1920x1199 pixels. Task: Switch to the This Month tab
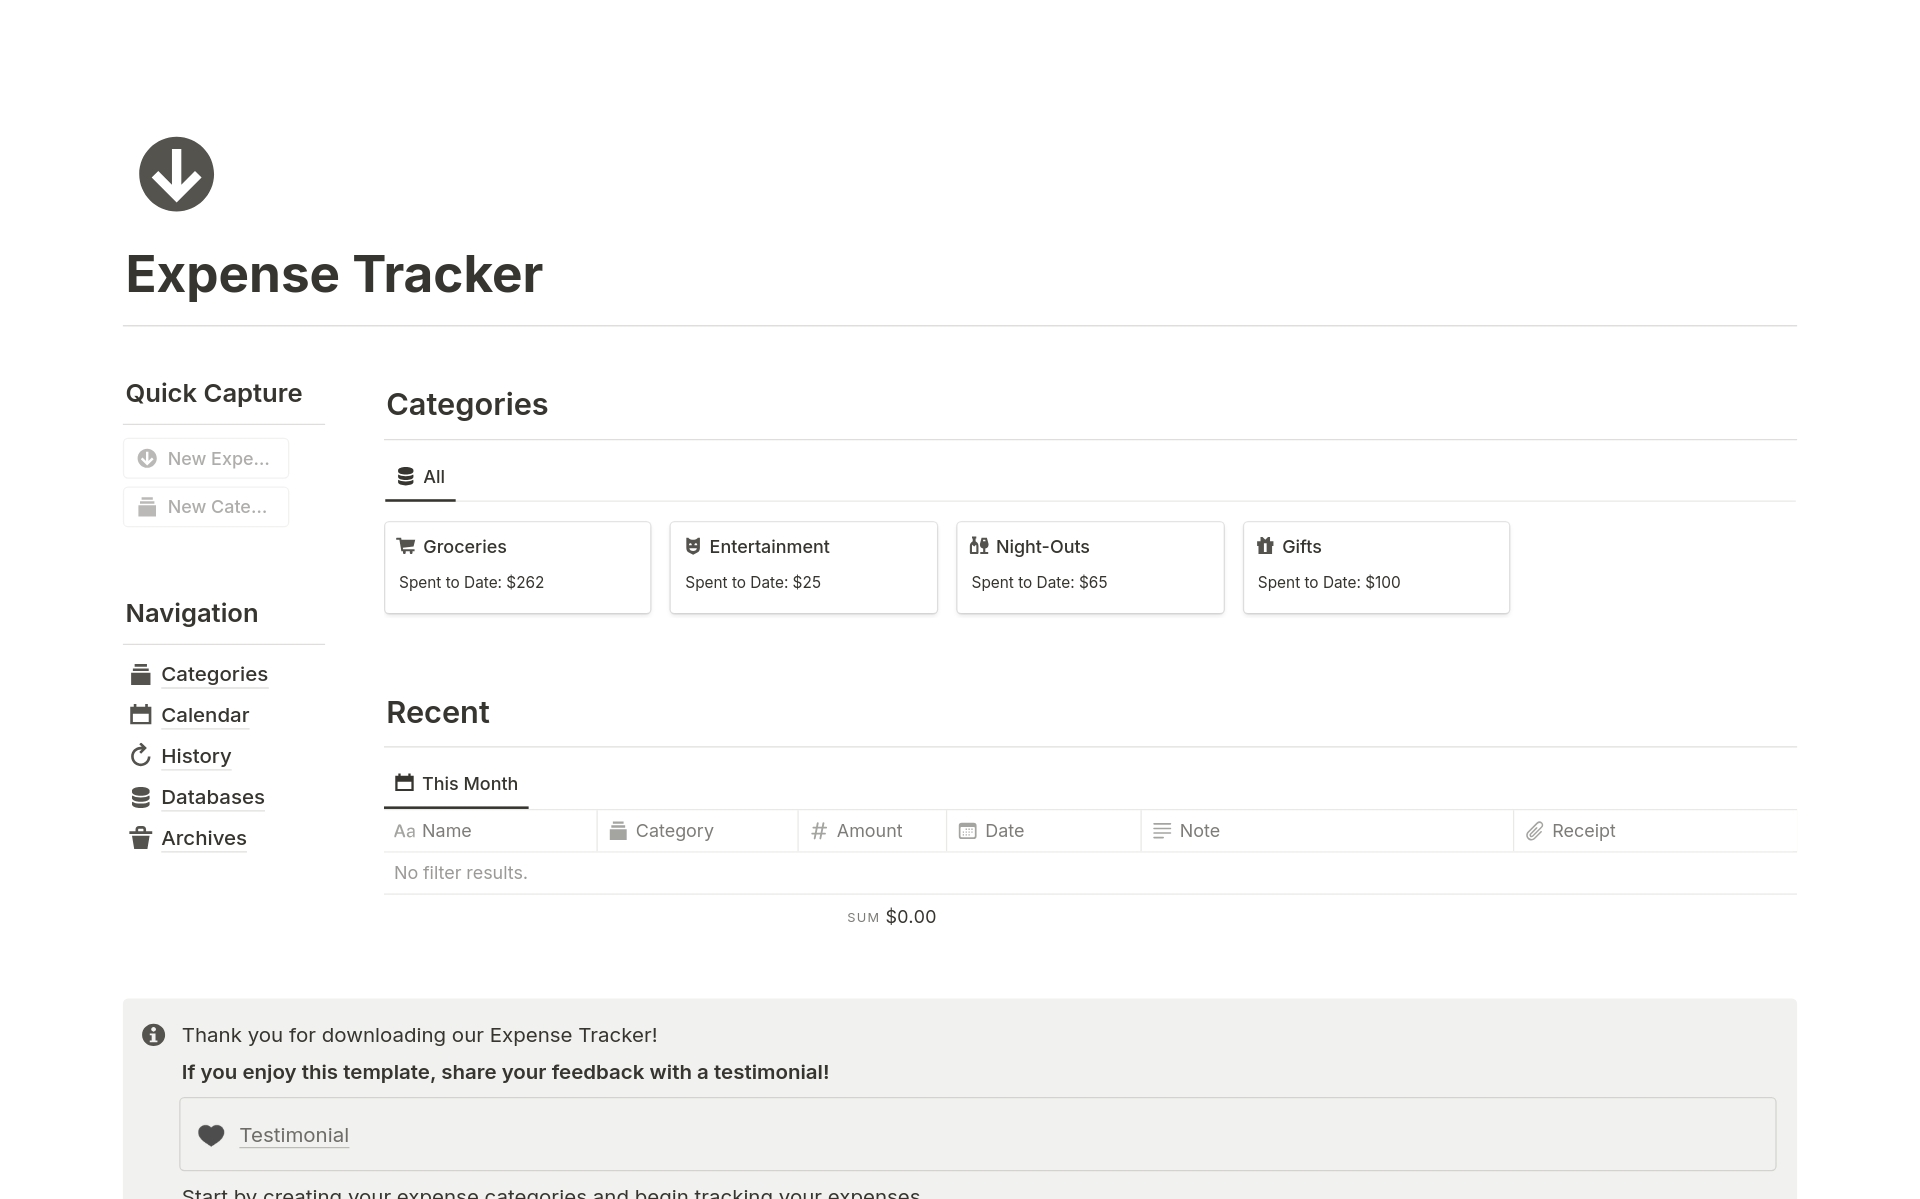click(457, 784)
